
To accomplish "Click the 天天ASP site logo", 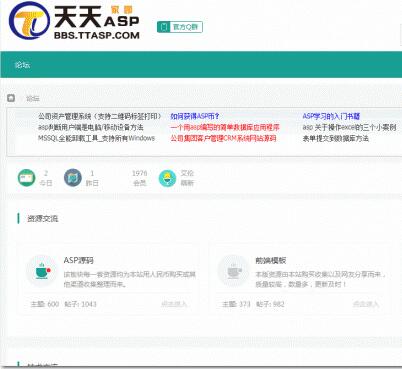I will pos(74,21).
